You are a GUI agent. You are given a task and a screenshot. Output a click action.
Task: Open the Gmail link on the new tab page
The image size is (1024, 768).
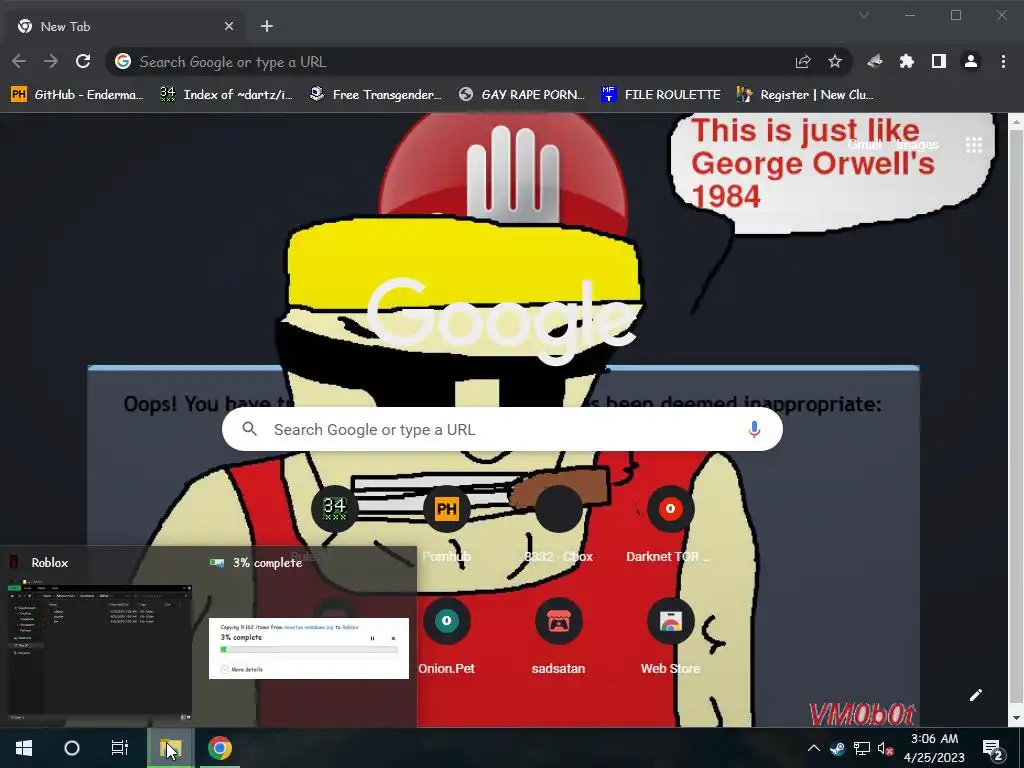tap(865, 144)
